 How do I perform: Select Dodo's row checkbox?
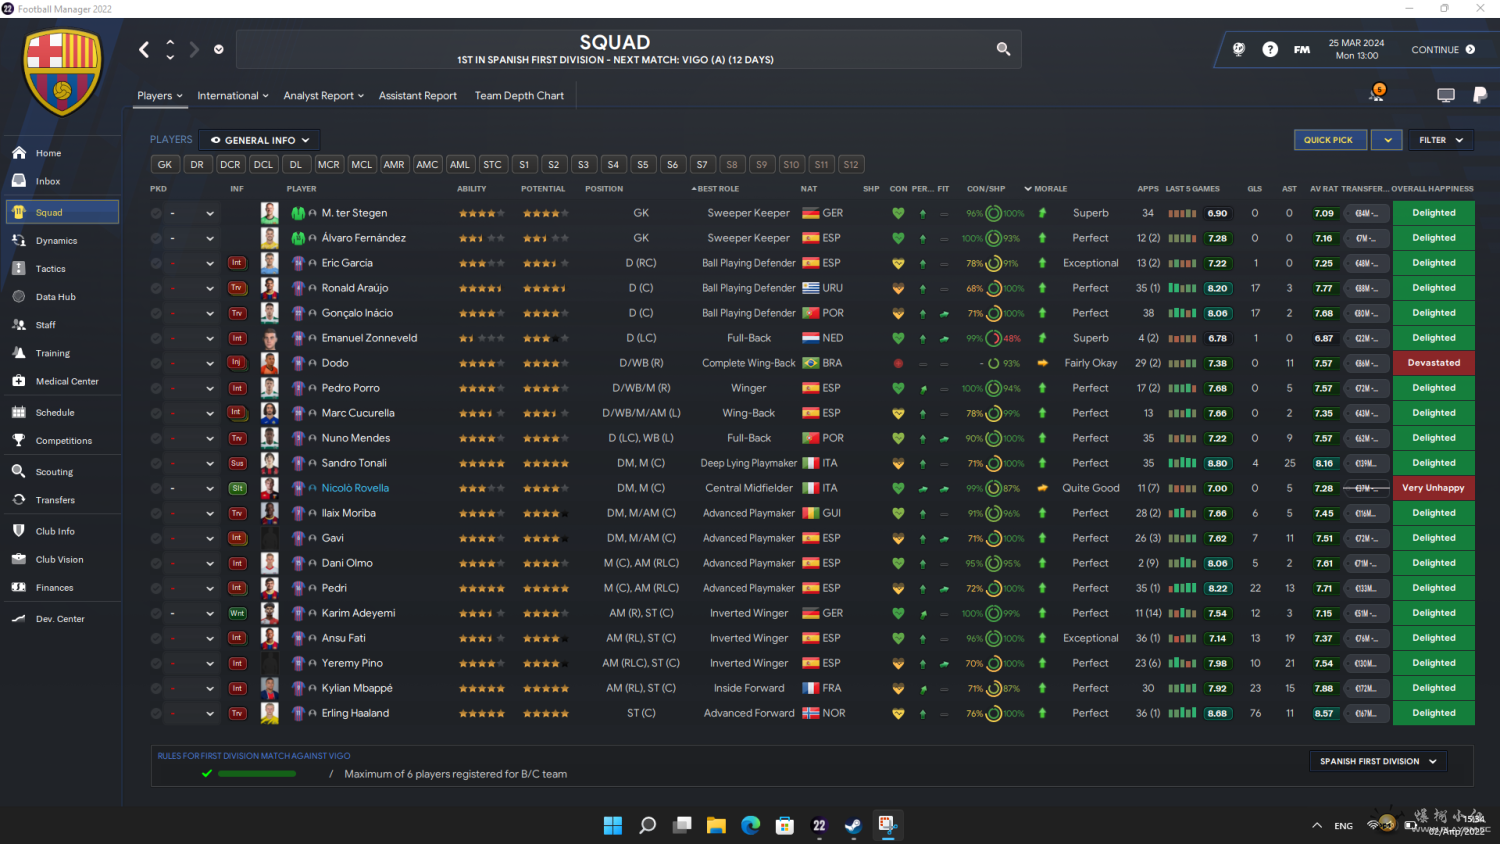pos(156,363)
